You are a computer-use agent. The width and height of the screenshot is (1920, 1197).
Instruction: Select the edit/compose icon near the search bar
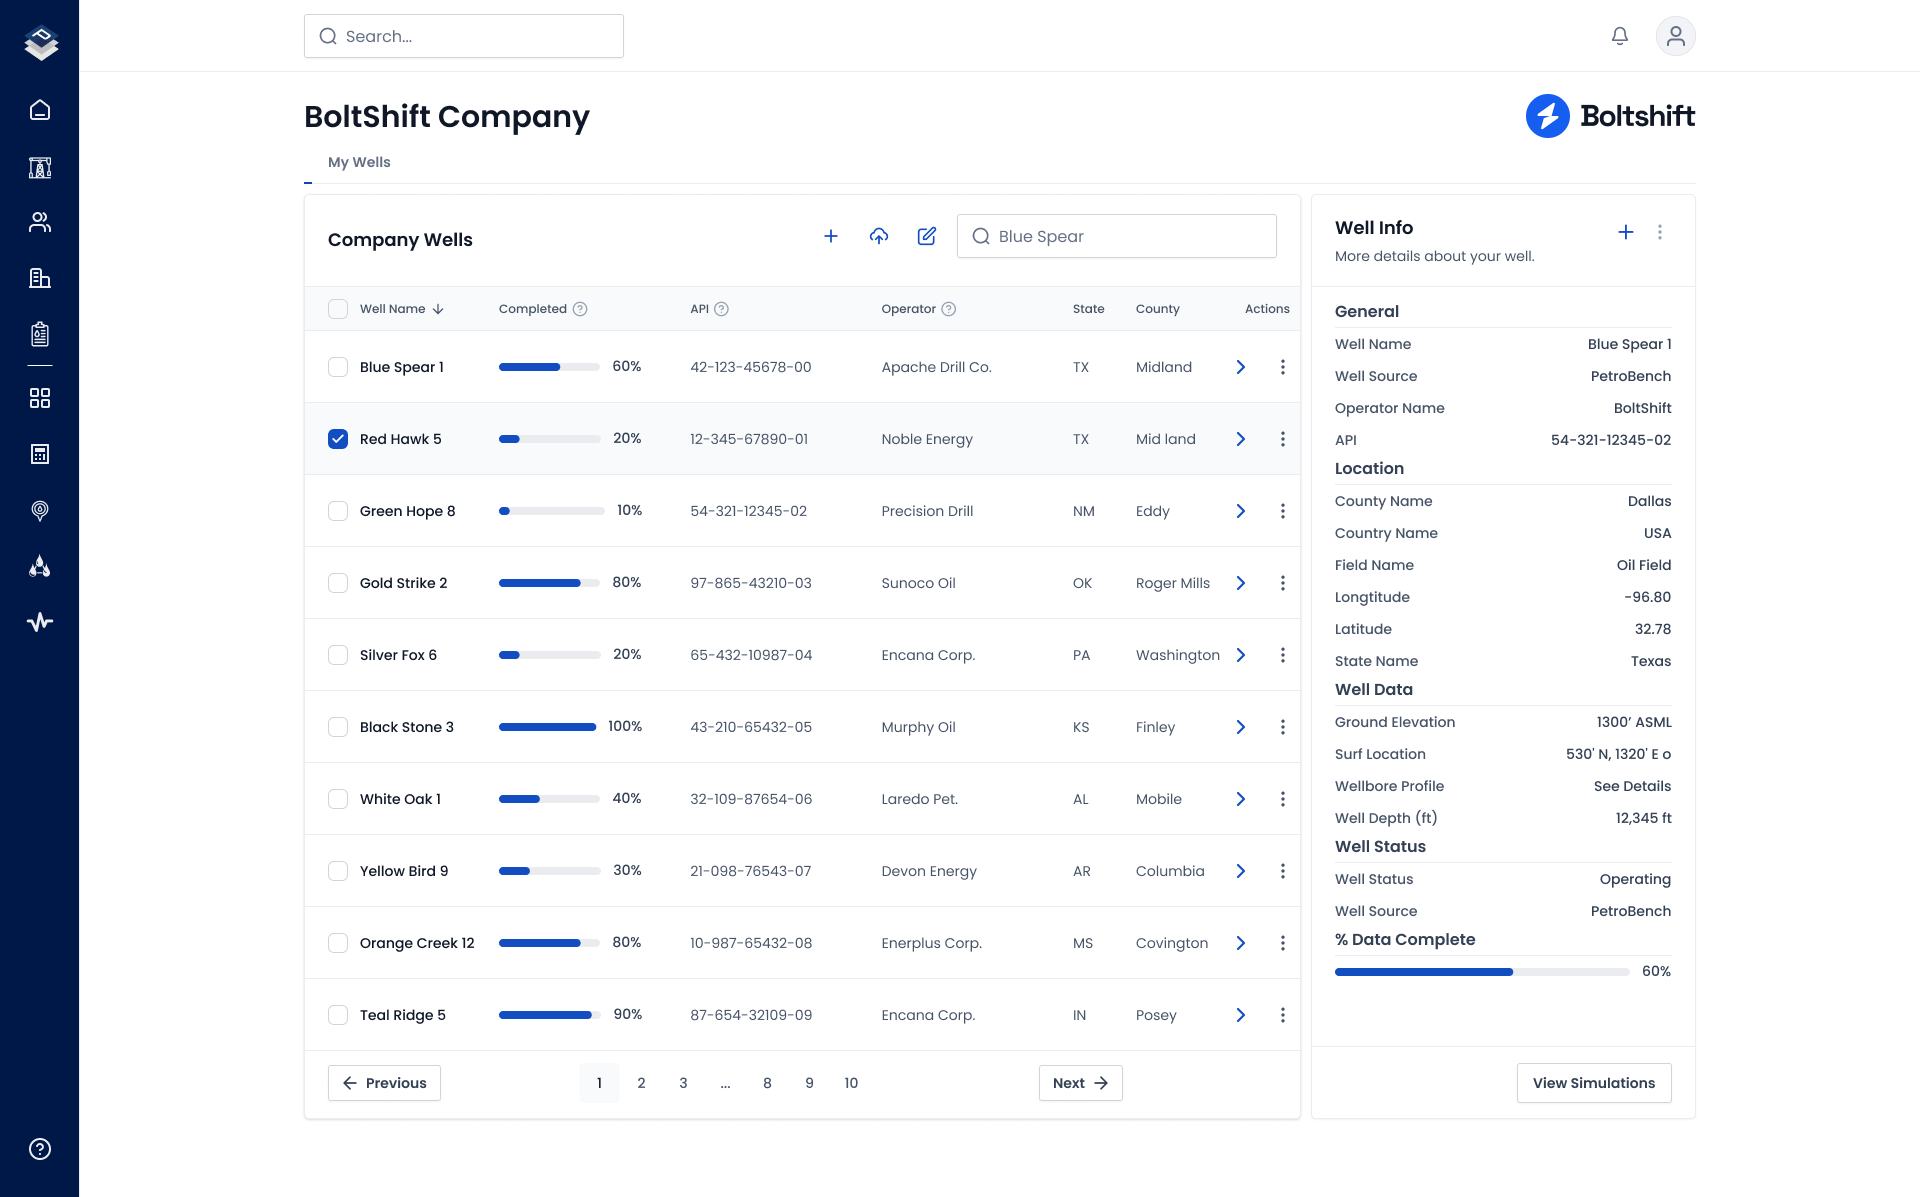pyautogui.click(x=927, y=236)
